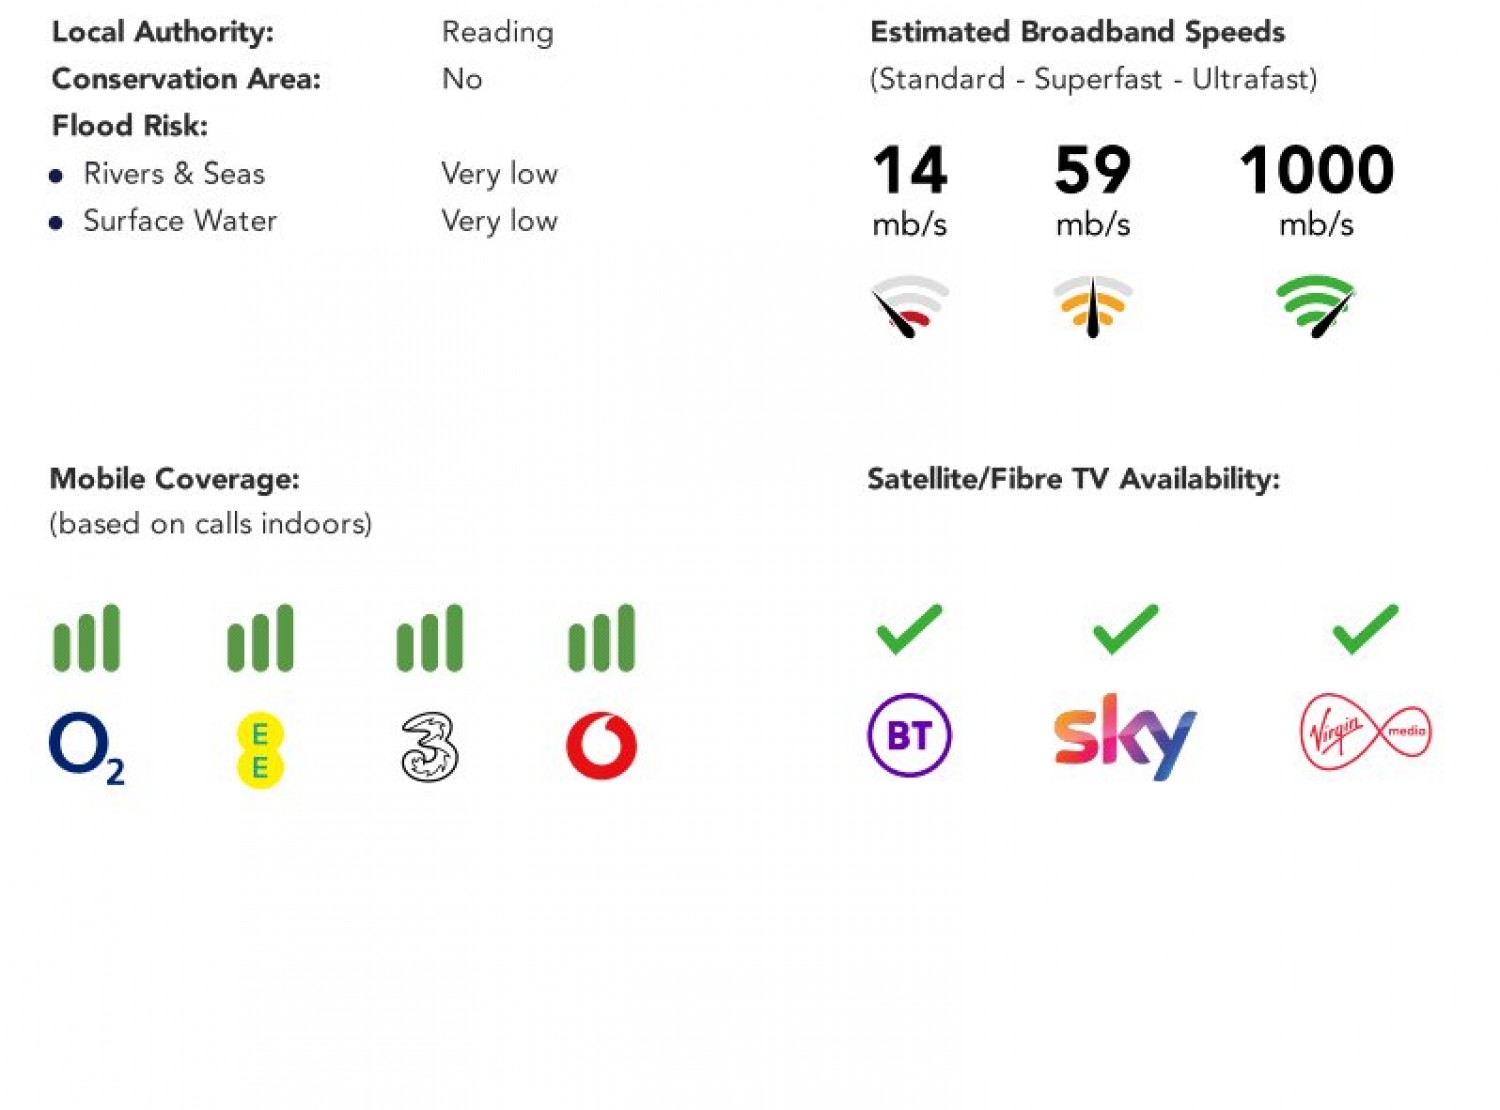Click the green checkmark above BT
Screen dimensions: 1500x1110
[x=909, y=629]
